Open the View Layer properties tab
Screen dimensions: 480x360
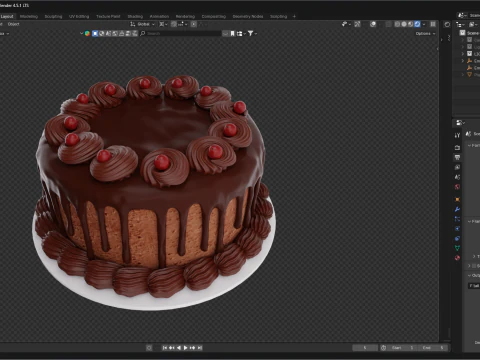(457, 167)
